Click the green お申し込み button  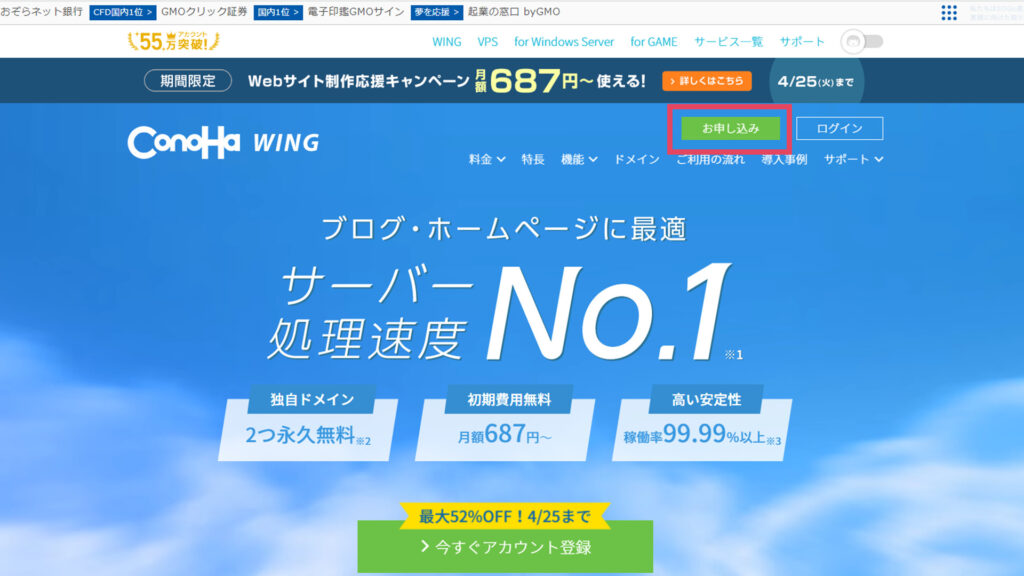click(730, 128)
